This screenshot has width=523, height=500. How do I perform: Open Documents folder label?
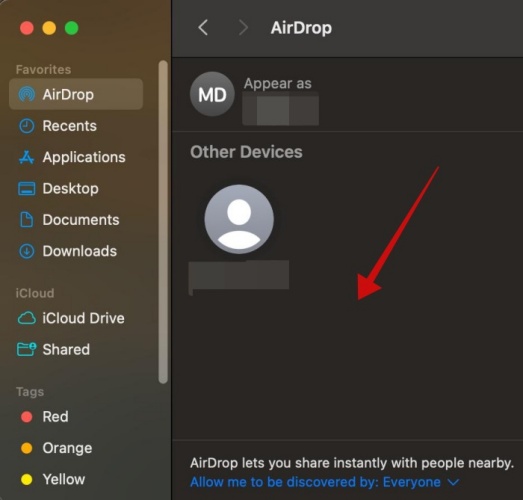[x=81, y=220]
